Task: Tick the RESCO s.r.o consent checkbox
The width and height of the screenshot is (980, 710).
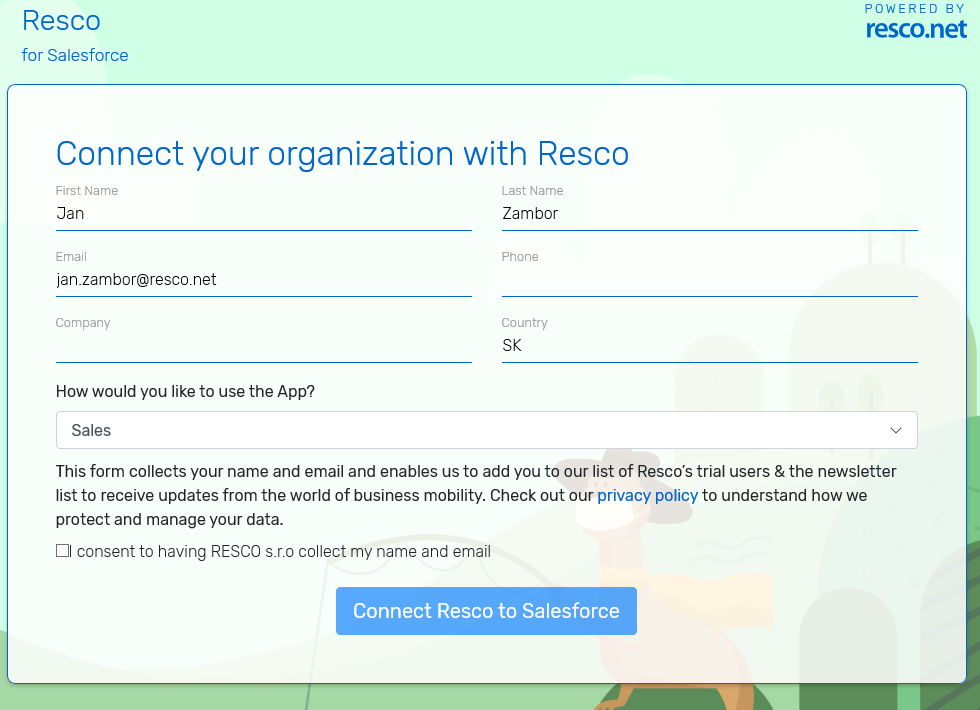Action: point(63,551)
